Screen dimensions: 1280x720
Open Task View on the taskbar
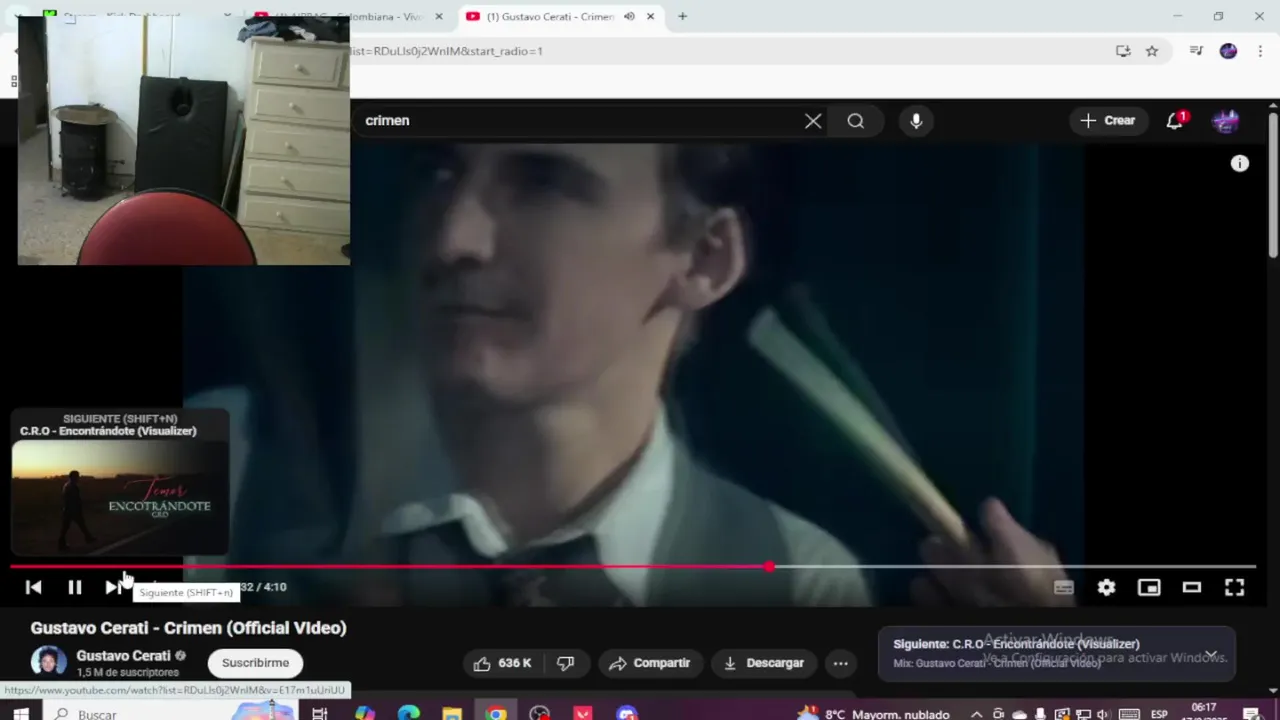320,713
